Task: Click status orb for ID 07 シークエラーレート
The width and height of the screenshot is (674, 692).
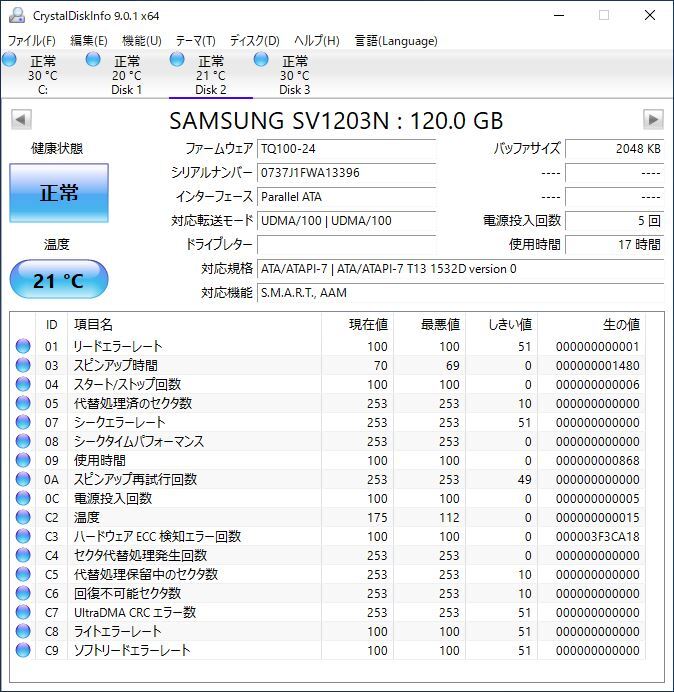Action: coord(23,422)
